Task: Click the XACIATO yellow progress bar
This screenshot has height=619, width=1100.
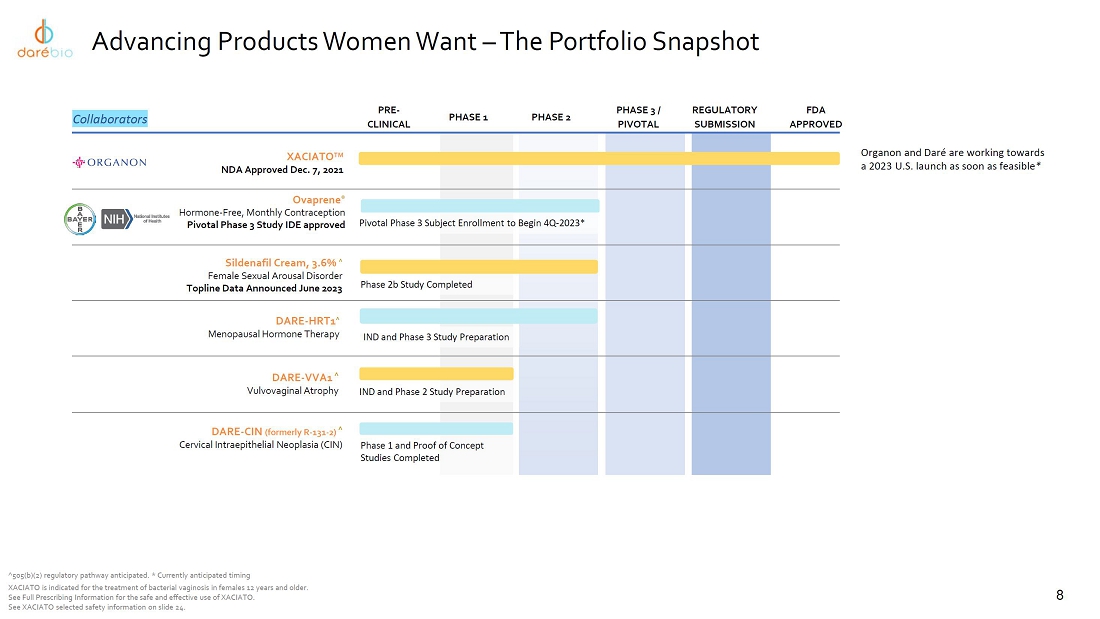Action: [x=598, y=158]
